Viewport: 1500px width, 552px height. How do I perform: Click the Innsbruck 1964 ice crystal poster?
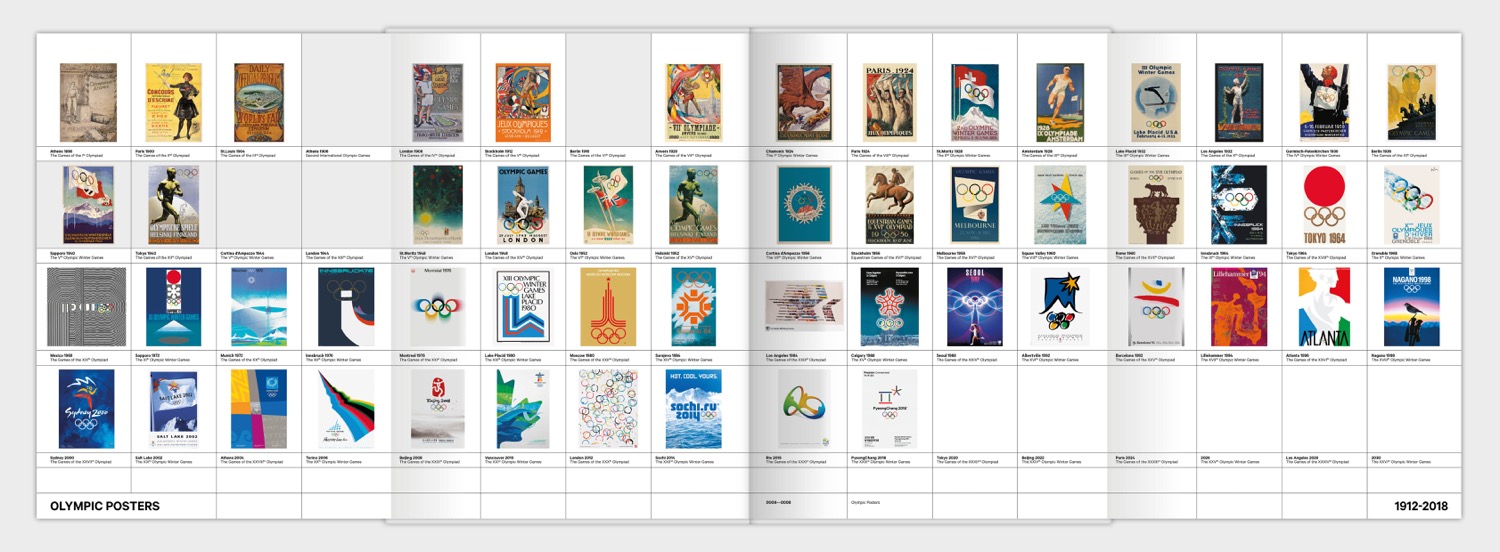1239,205
